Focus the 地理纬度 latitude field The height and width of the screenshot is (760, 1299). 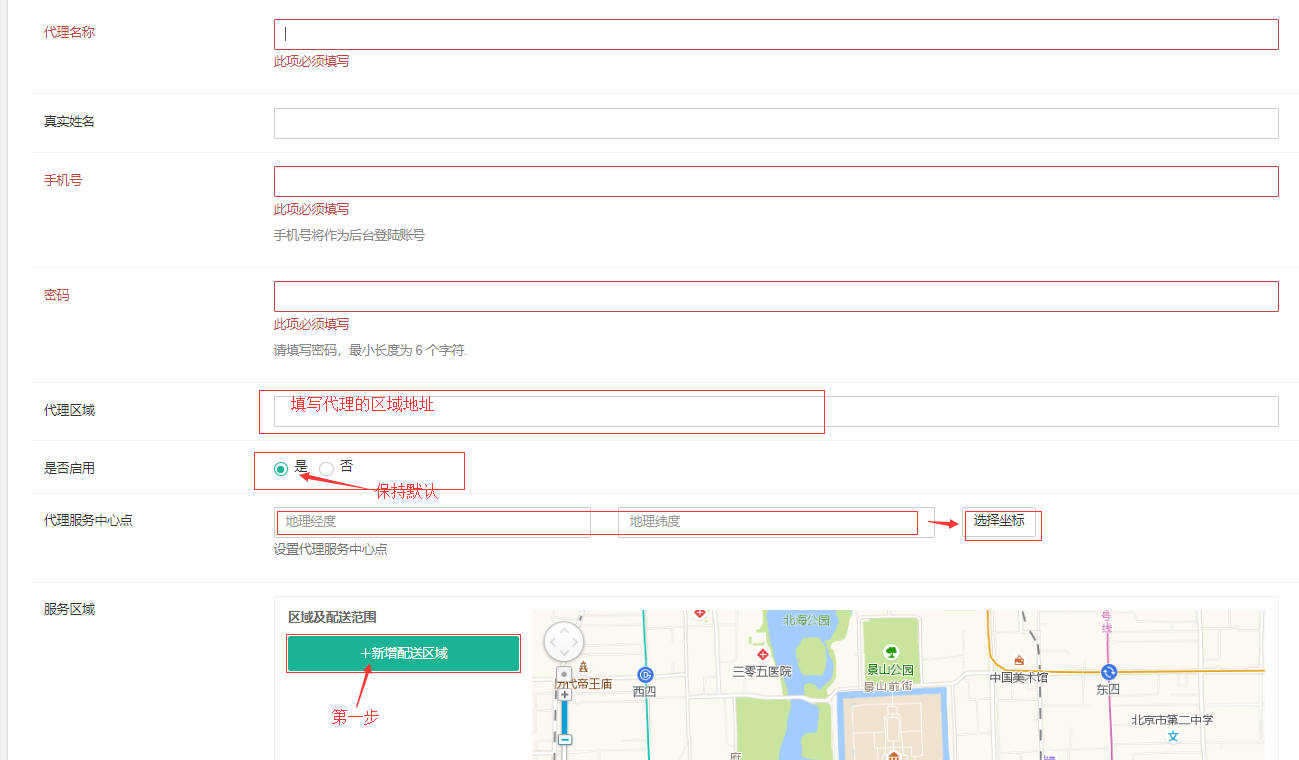(x=776, y=522)
